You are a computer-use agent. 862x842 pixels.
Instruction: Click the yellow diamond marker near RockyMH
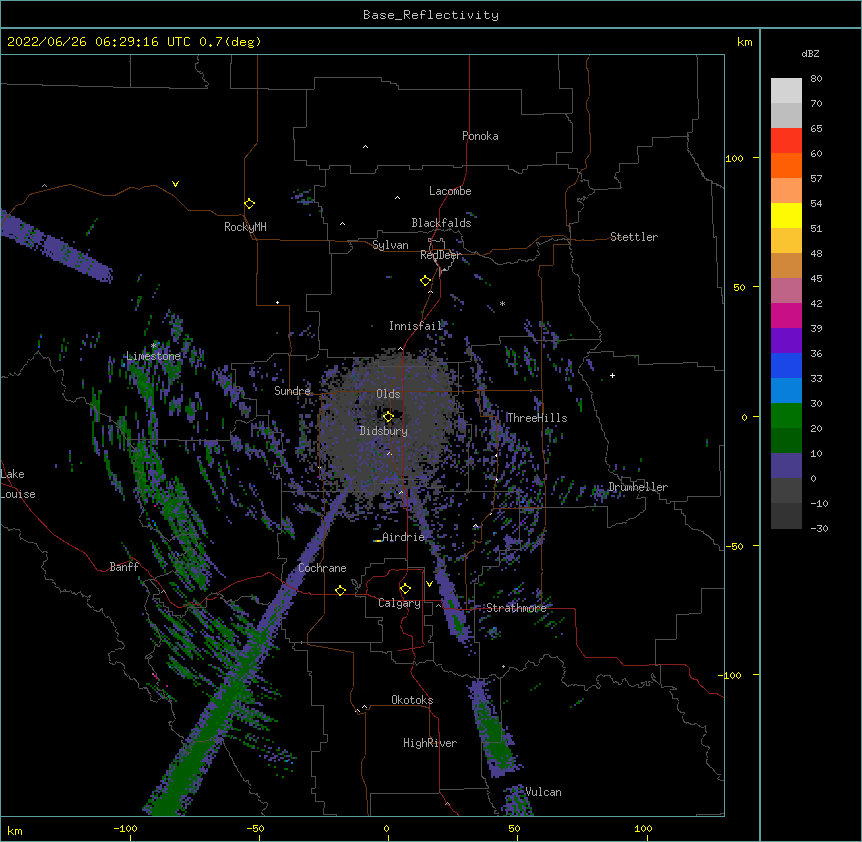coord(250,204)
